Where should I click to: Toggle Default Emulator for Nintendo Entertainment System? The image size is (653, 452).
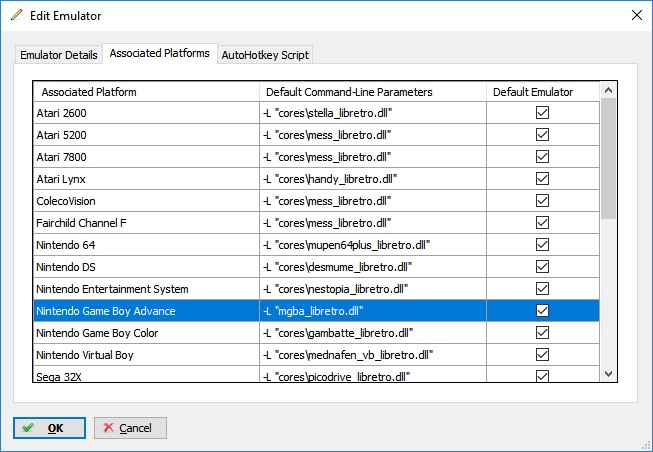[x=542, y=289]
